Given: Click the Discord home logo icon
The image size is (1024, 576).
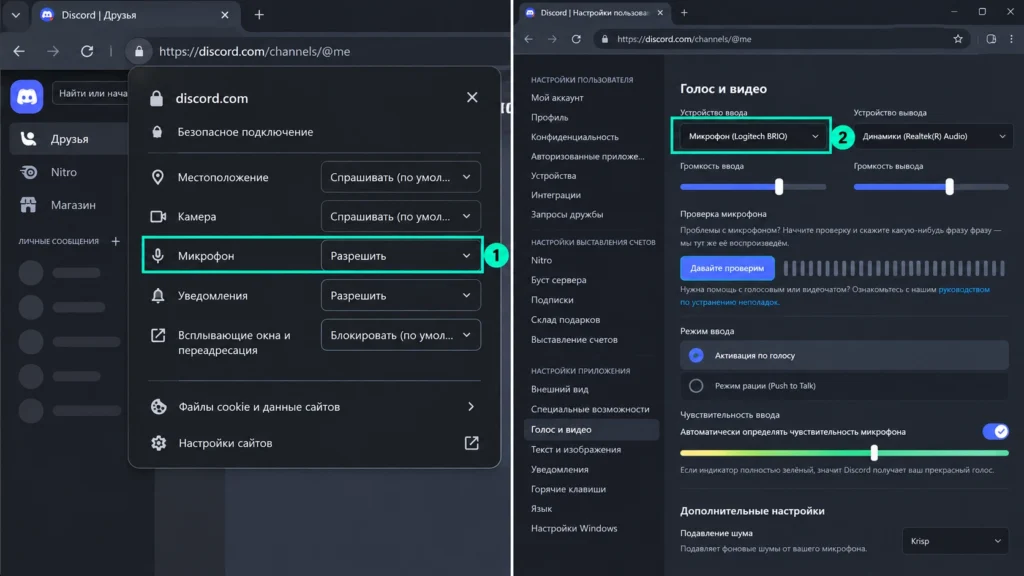Looking at the screenshot, I should click(x=27, y=97).
